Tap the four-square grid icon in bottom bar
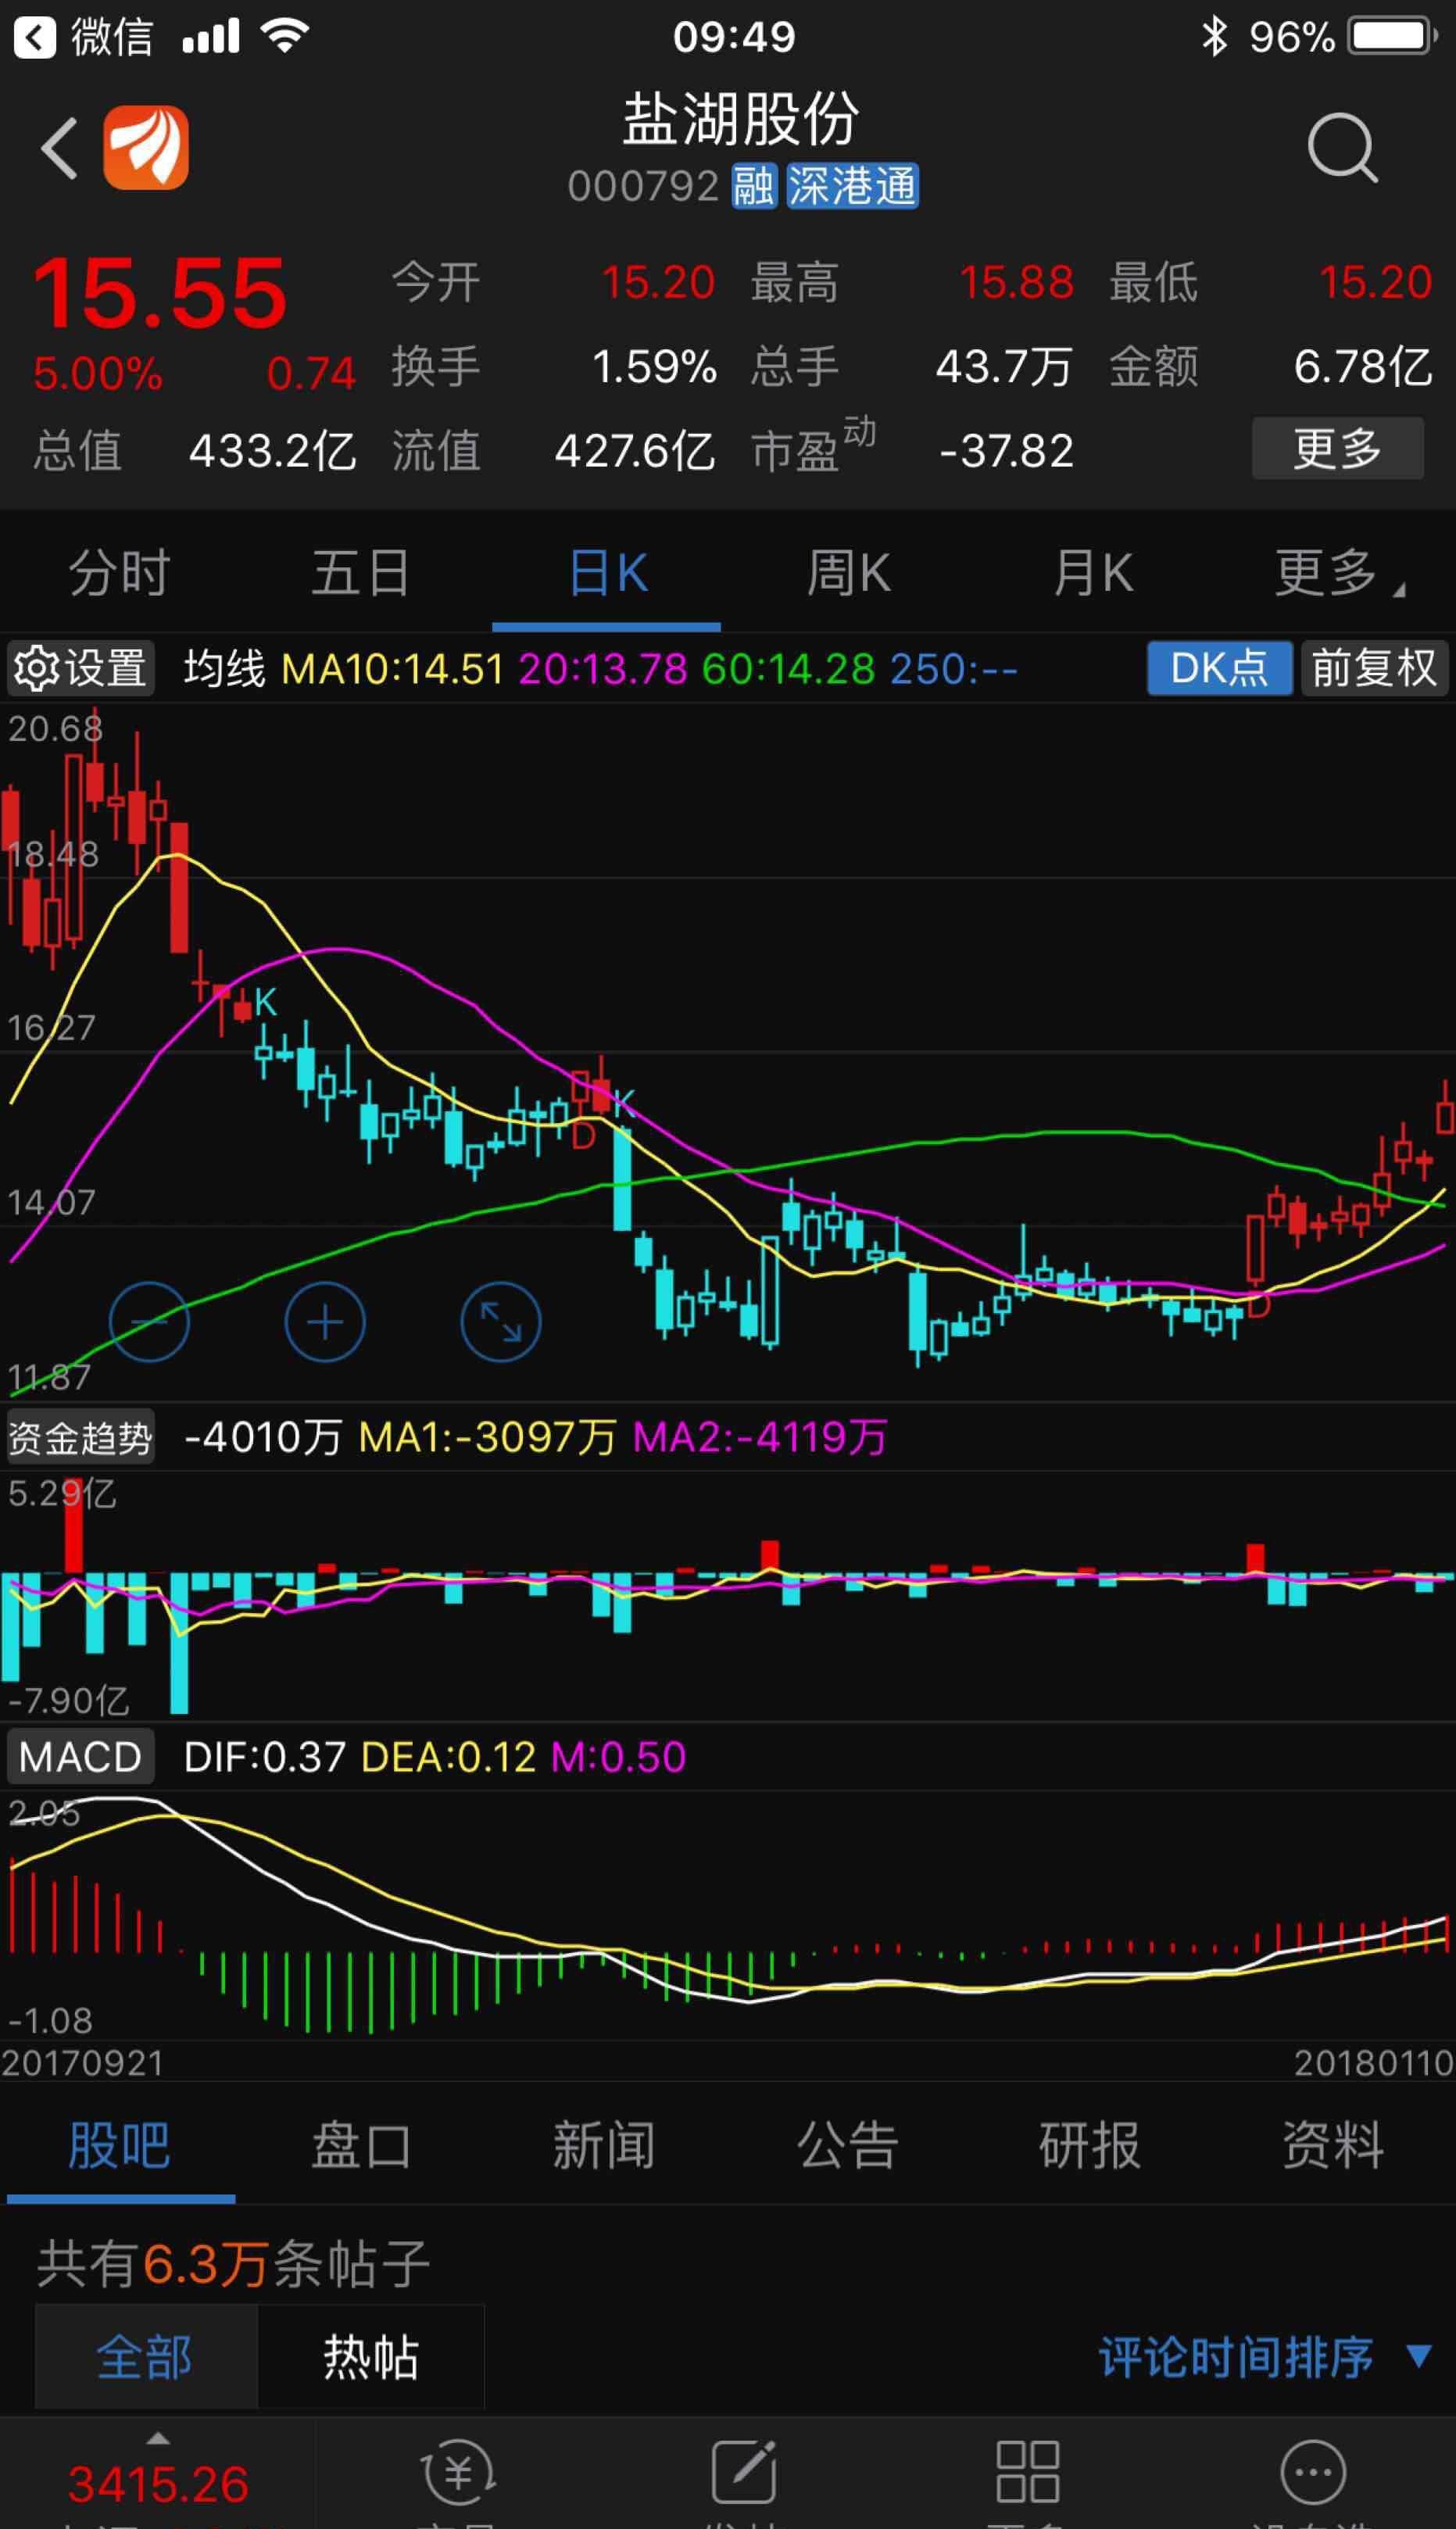Screen dimensions: 1456x2529 tap(1028, 2472)
